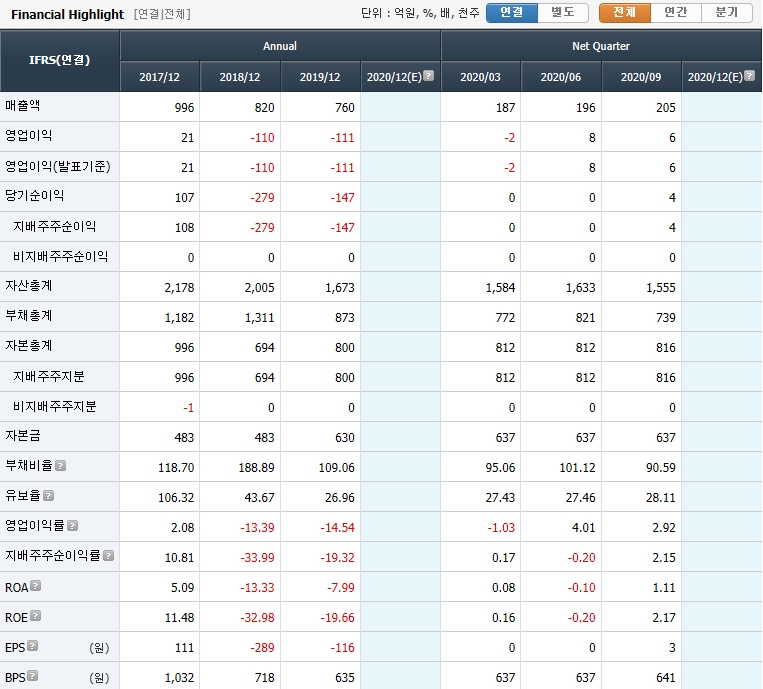The width and height of the screenshot is (763, 689).
Task: Click the 부채총계 2018/12 value 1,311
Action: click(259, 318)
